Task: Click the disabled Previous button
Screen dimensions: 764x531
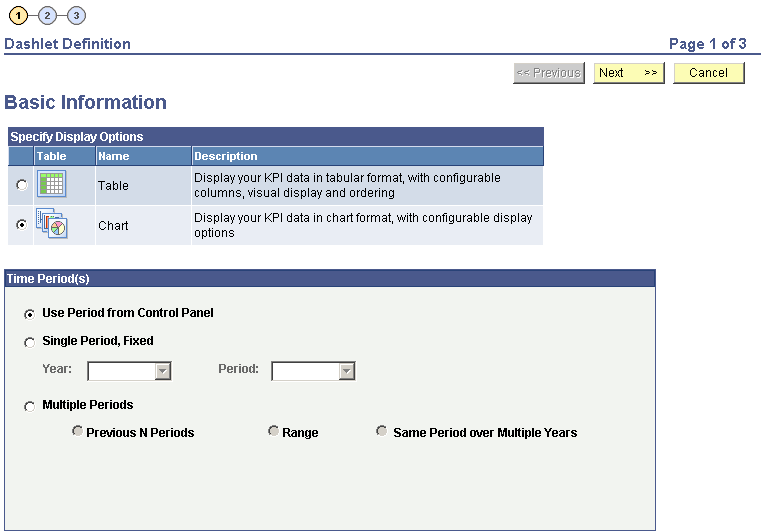Action: [548, 73]
